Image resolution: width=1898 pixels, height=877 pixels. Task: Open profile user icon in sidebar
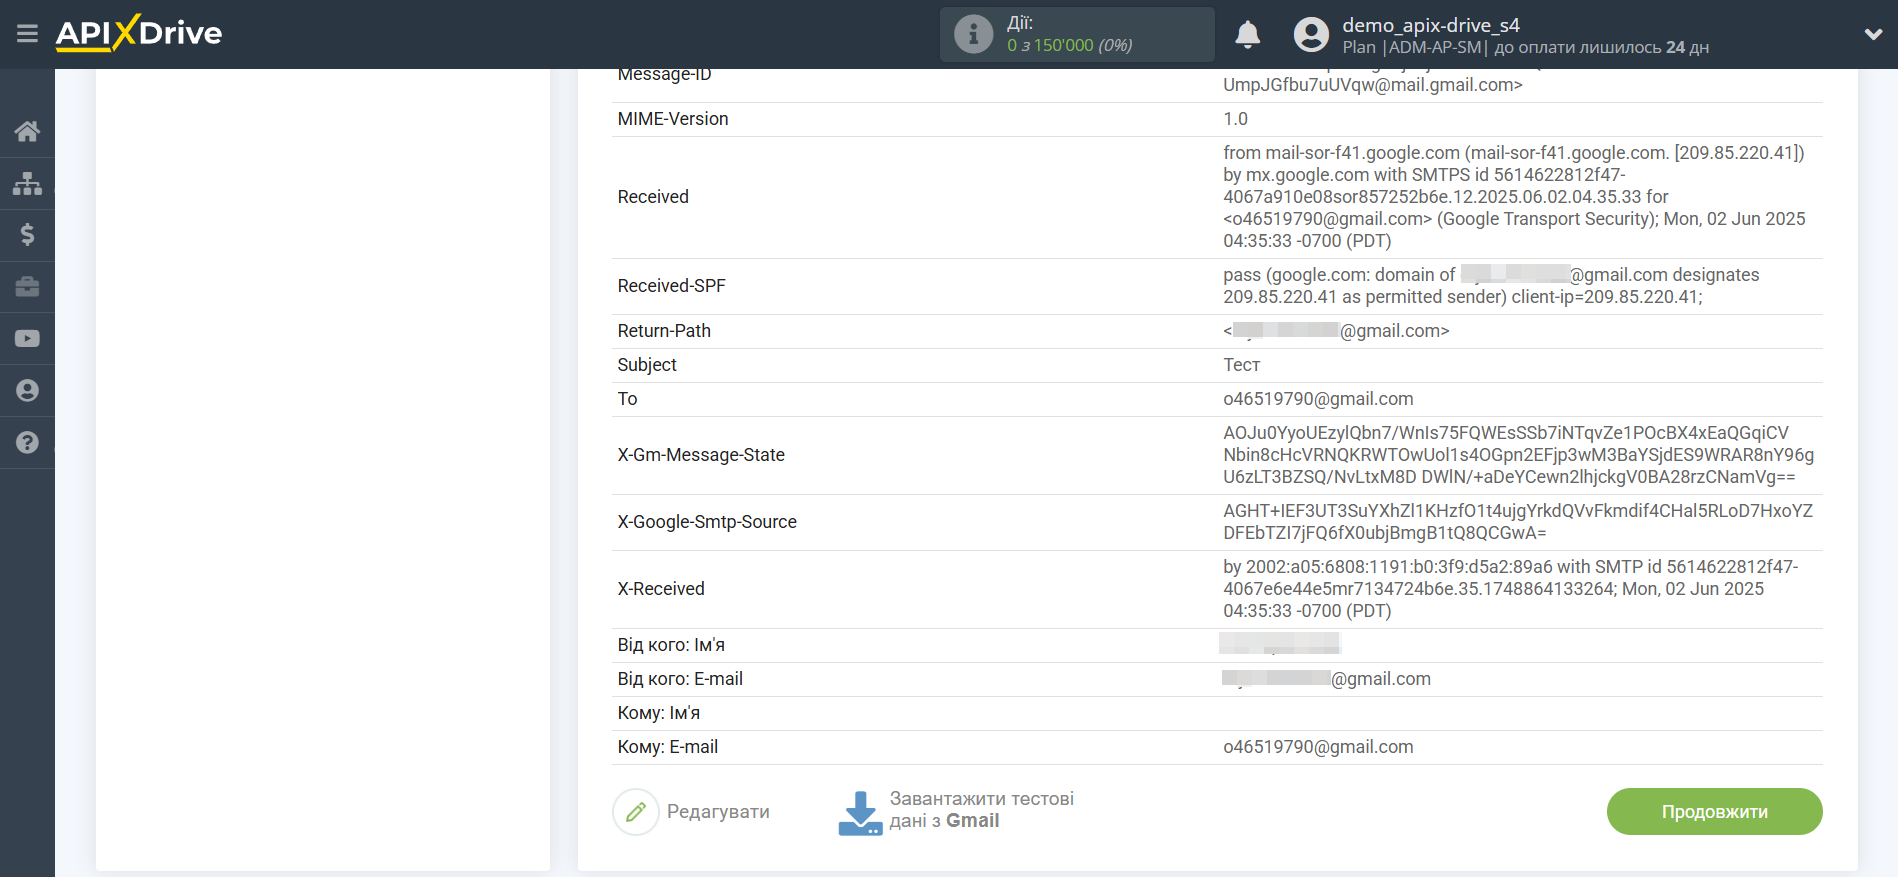27,391
